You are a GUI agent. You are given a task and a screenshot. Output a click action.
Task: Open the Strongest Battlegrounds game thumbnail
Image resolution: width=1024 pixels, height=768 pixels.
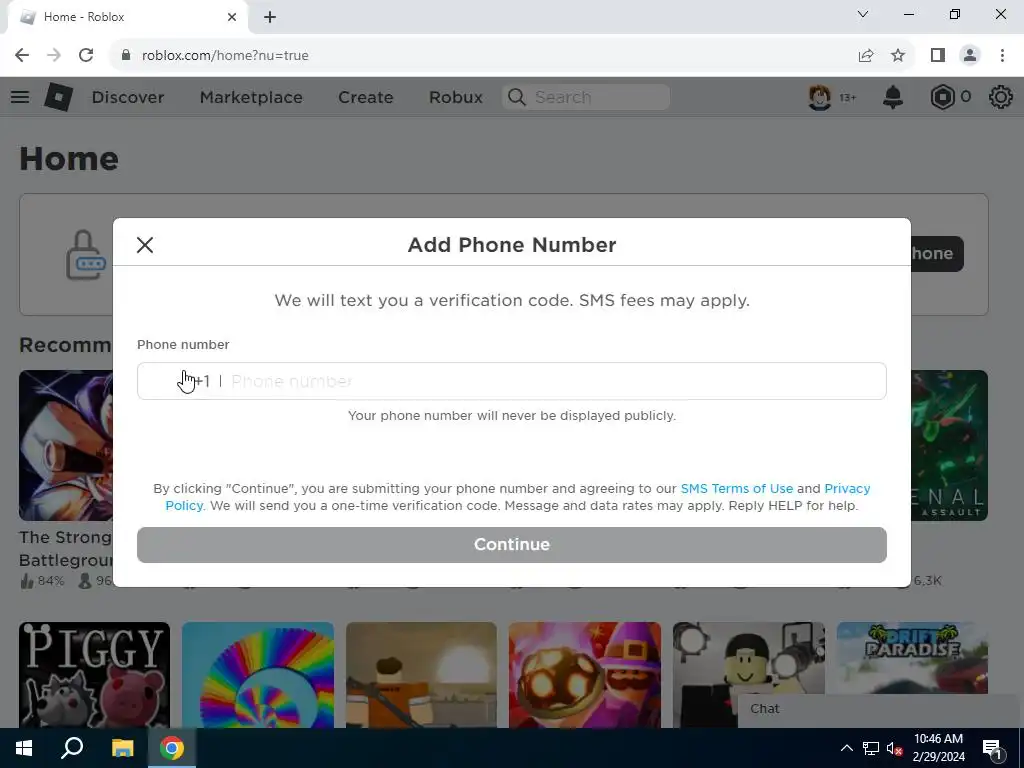click(65, 445)
